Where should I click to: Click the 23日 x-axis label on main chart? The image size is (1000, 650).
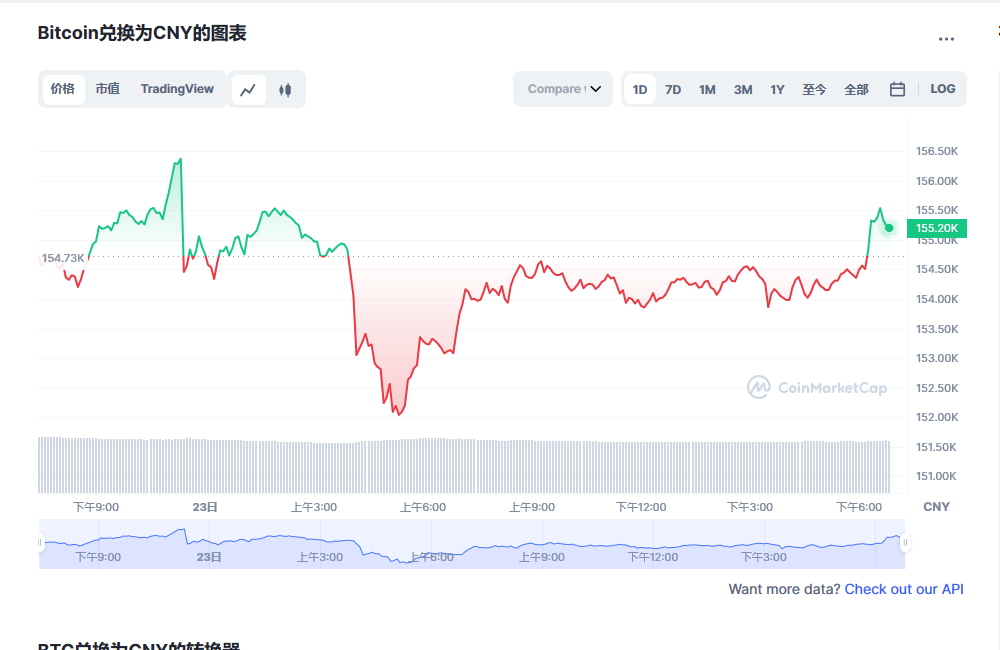(x=205, y=507)
